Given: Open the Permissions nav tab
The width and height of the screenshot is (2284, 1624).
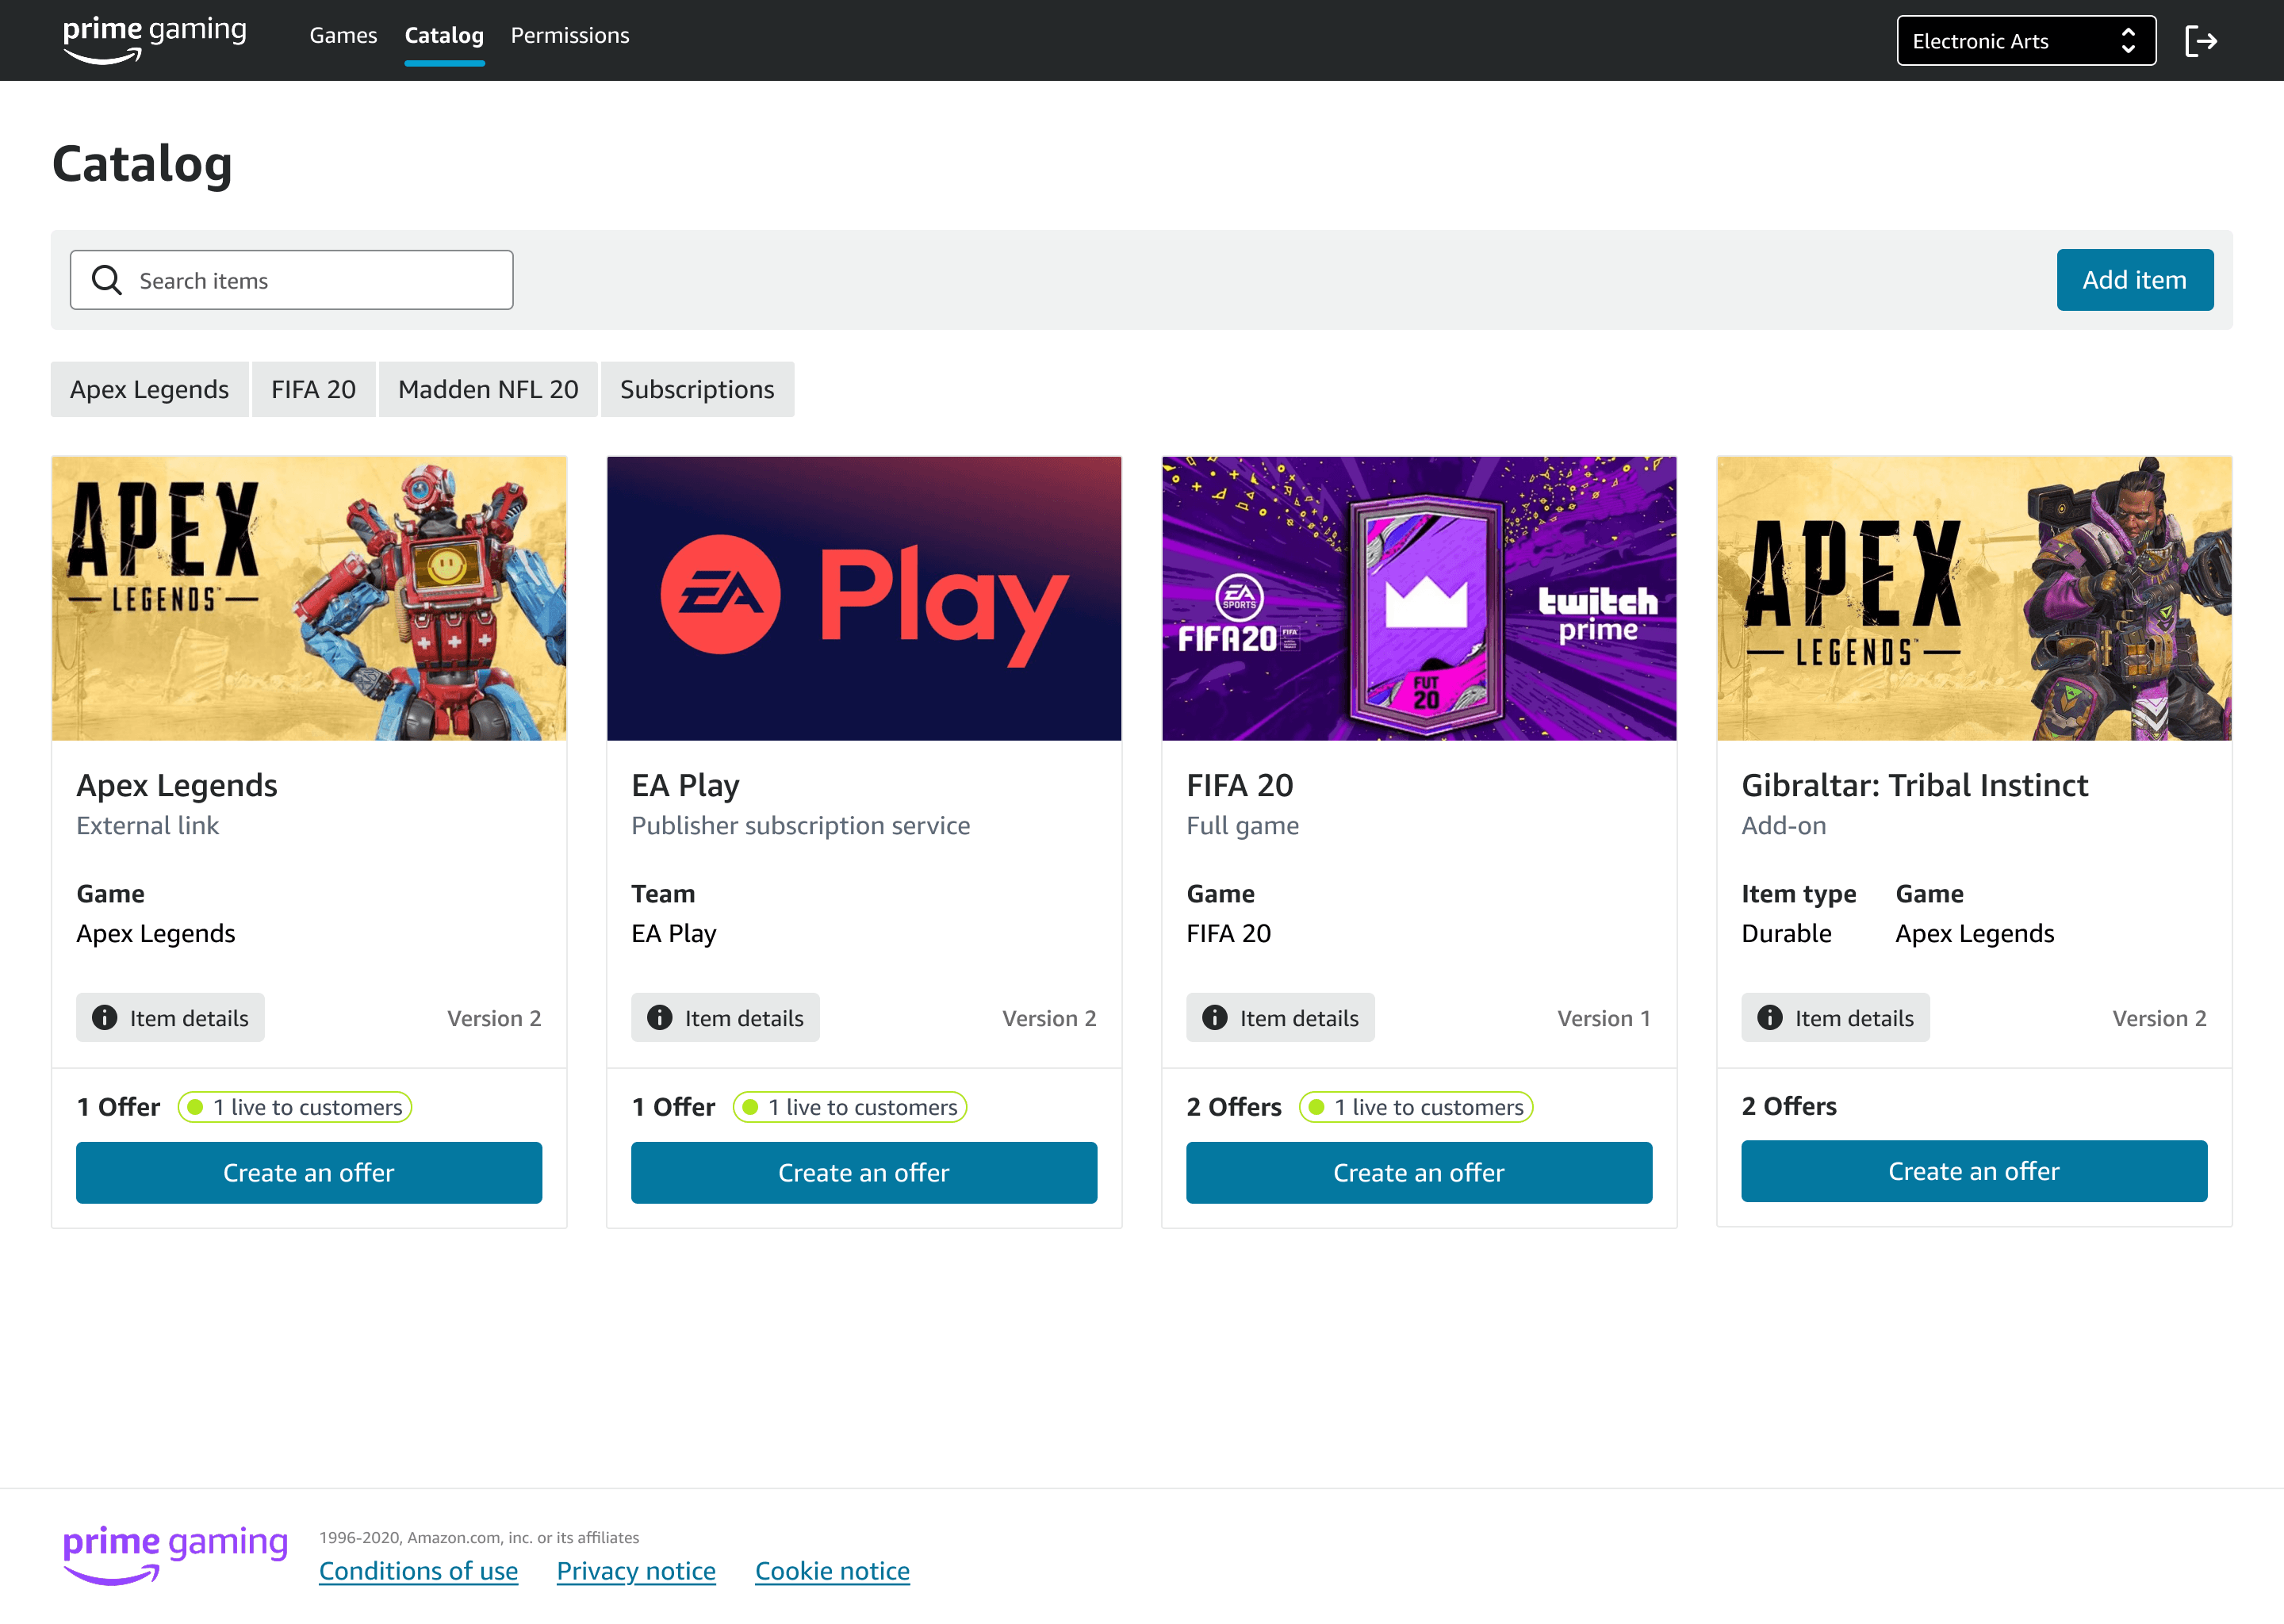Looking at the screenshot, I should pos(570,35).
